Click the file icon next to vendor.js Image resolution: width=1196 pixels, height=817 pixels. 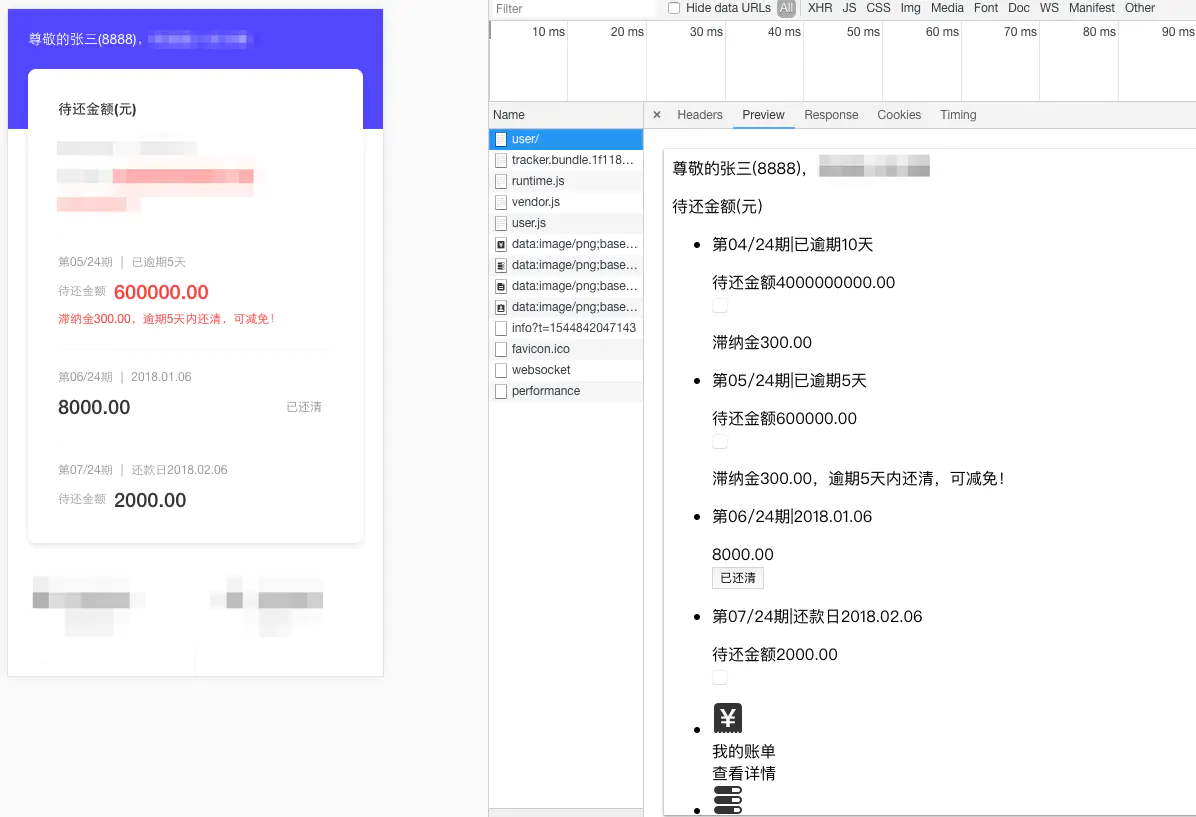click(x=501, y=202)
